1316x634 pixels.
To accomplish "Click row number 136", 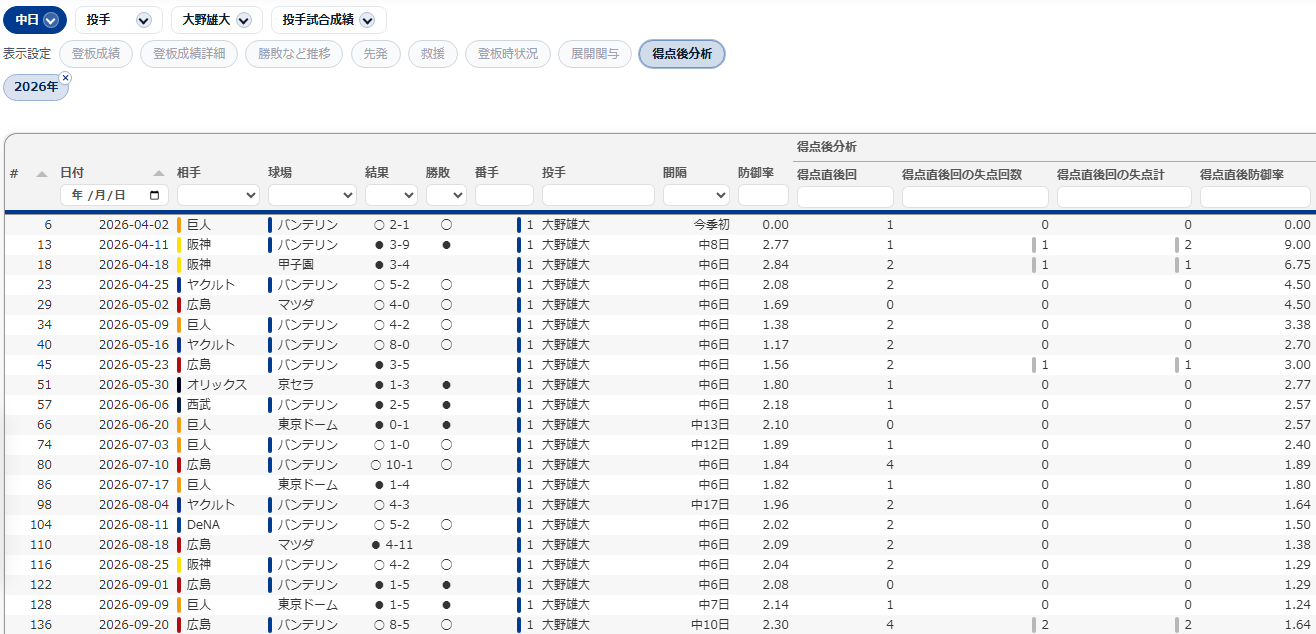I will coord(41,625).
